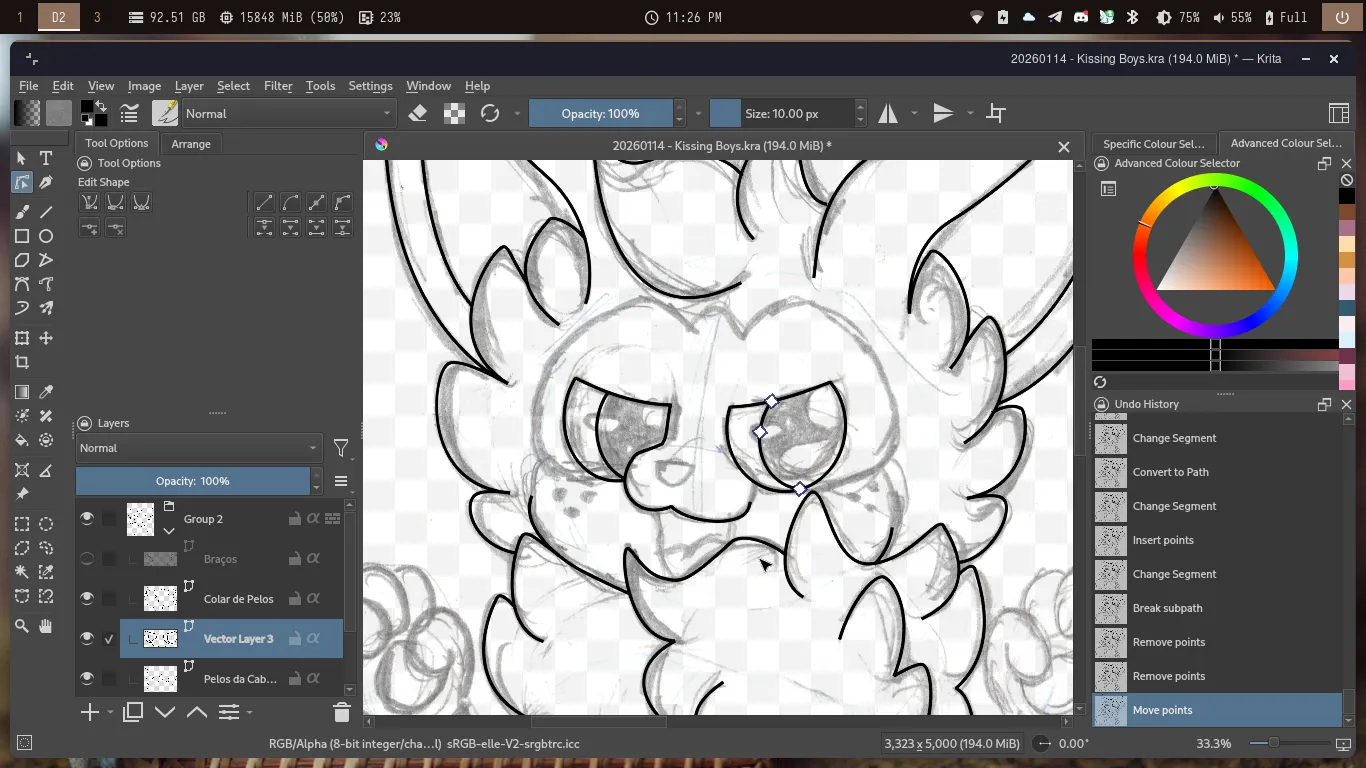Hide the Colar de Pelos layer
The width and height of the screenshot is (1366, 768).
coord(87,598)
